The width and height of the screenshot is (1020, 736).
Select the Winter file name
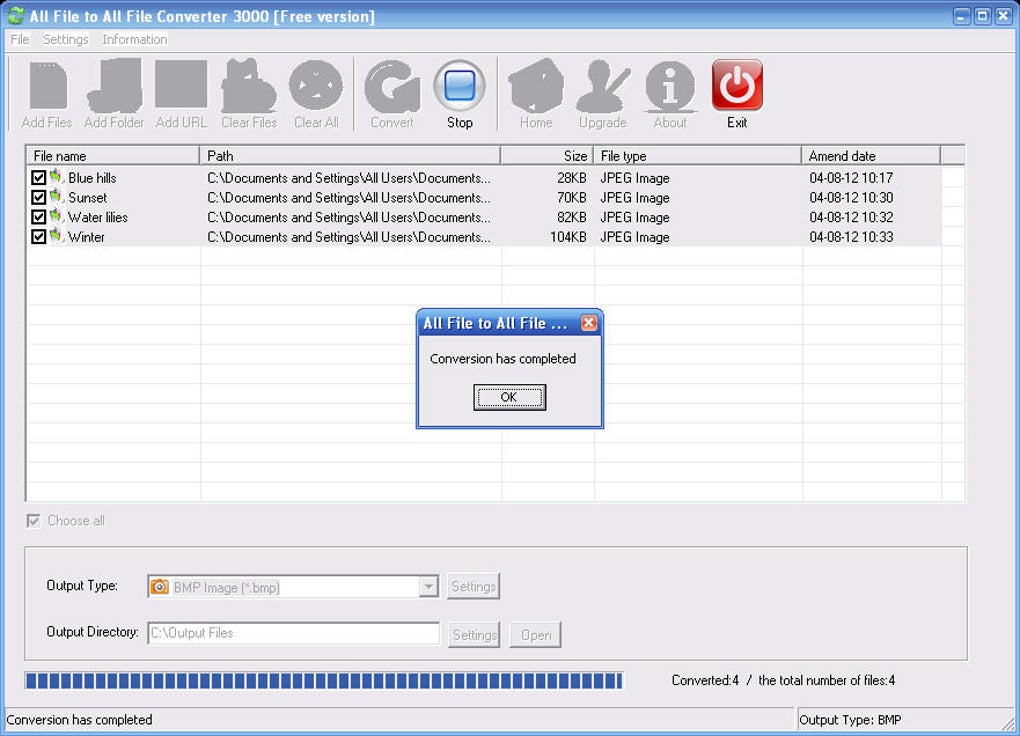[x=86, y=237]
